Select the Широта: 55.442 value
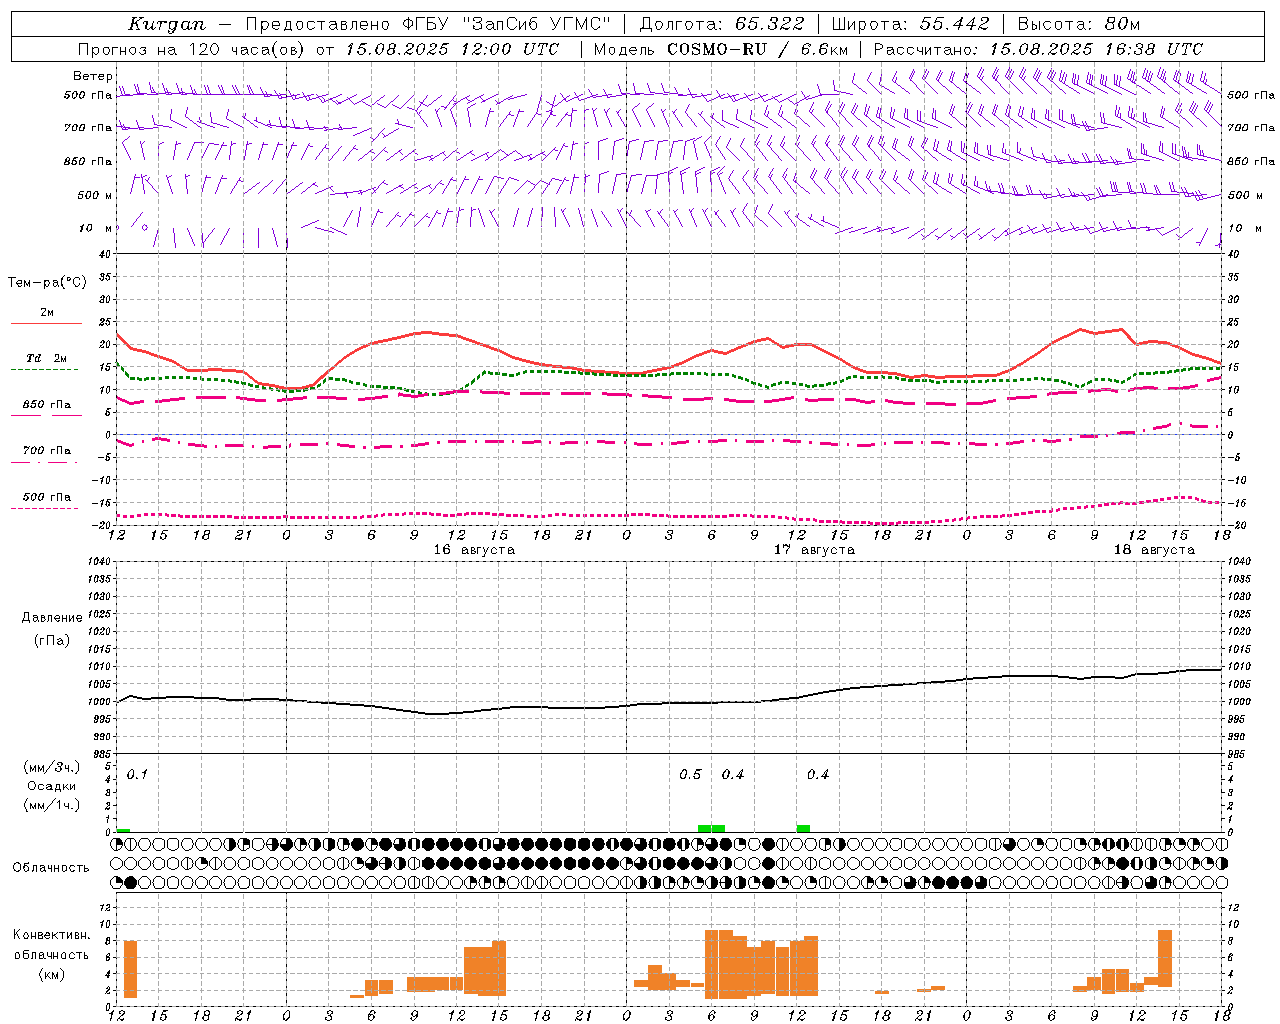This screenshot has width=1280, height=1024. click(911, 24)
